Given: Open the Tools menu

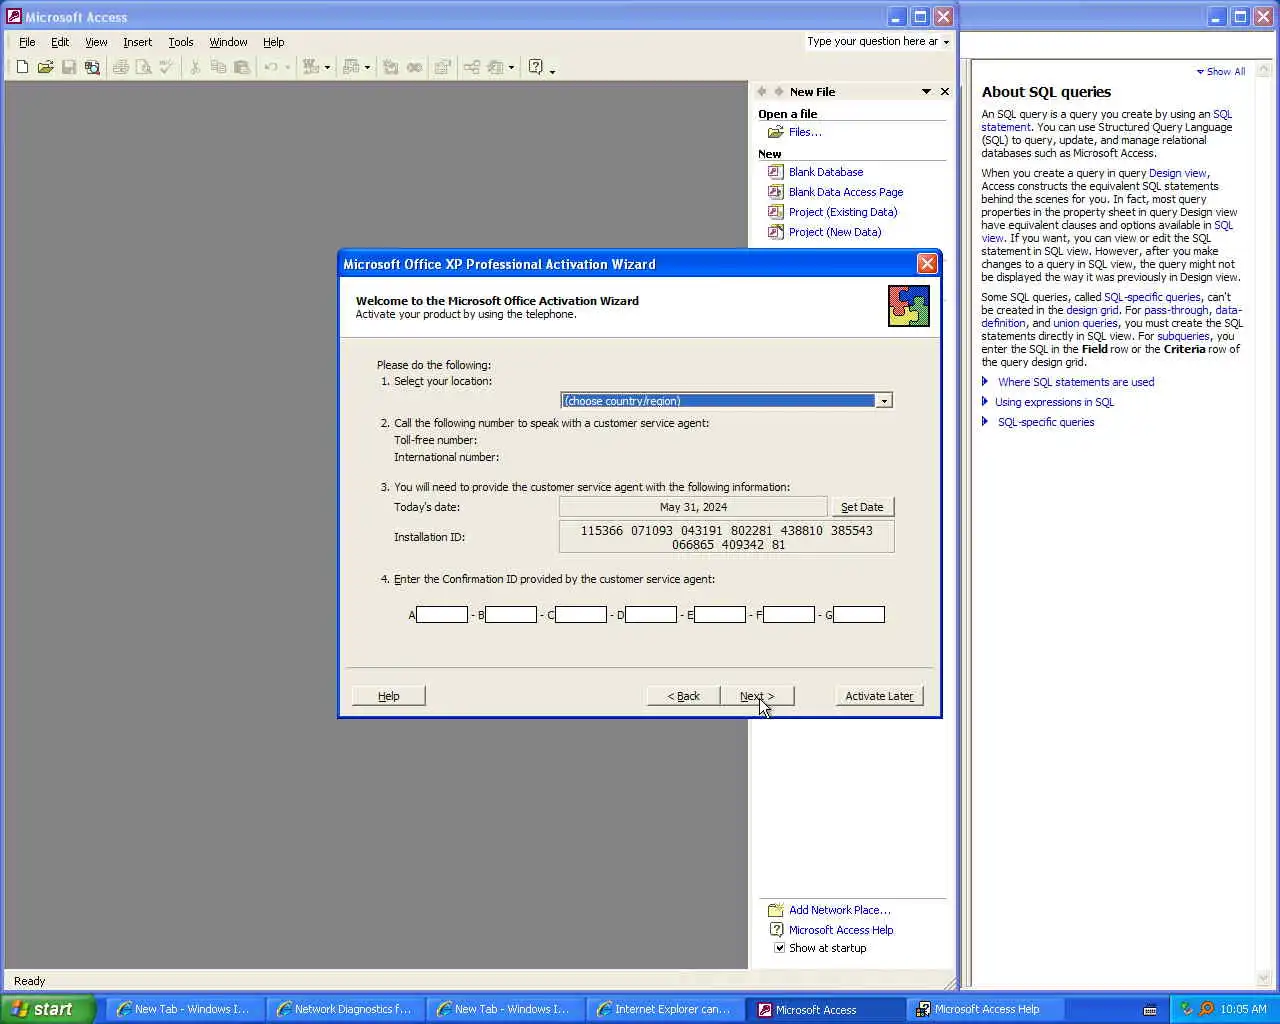Looking at the screenshot, I should (181, 42).
